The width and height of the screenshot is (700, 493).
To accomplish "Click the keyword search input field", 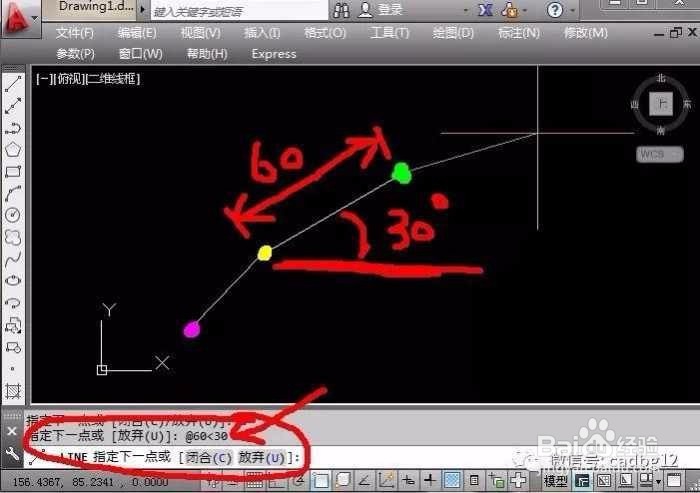I will [240, 11].
